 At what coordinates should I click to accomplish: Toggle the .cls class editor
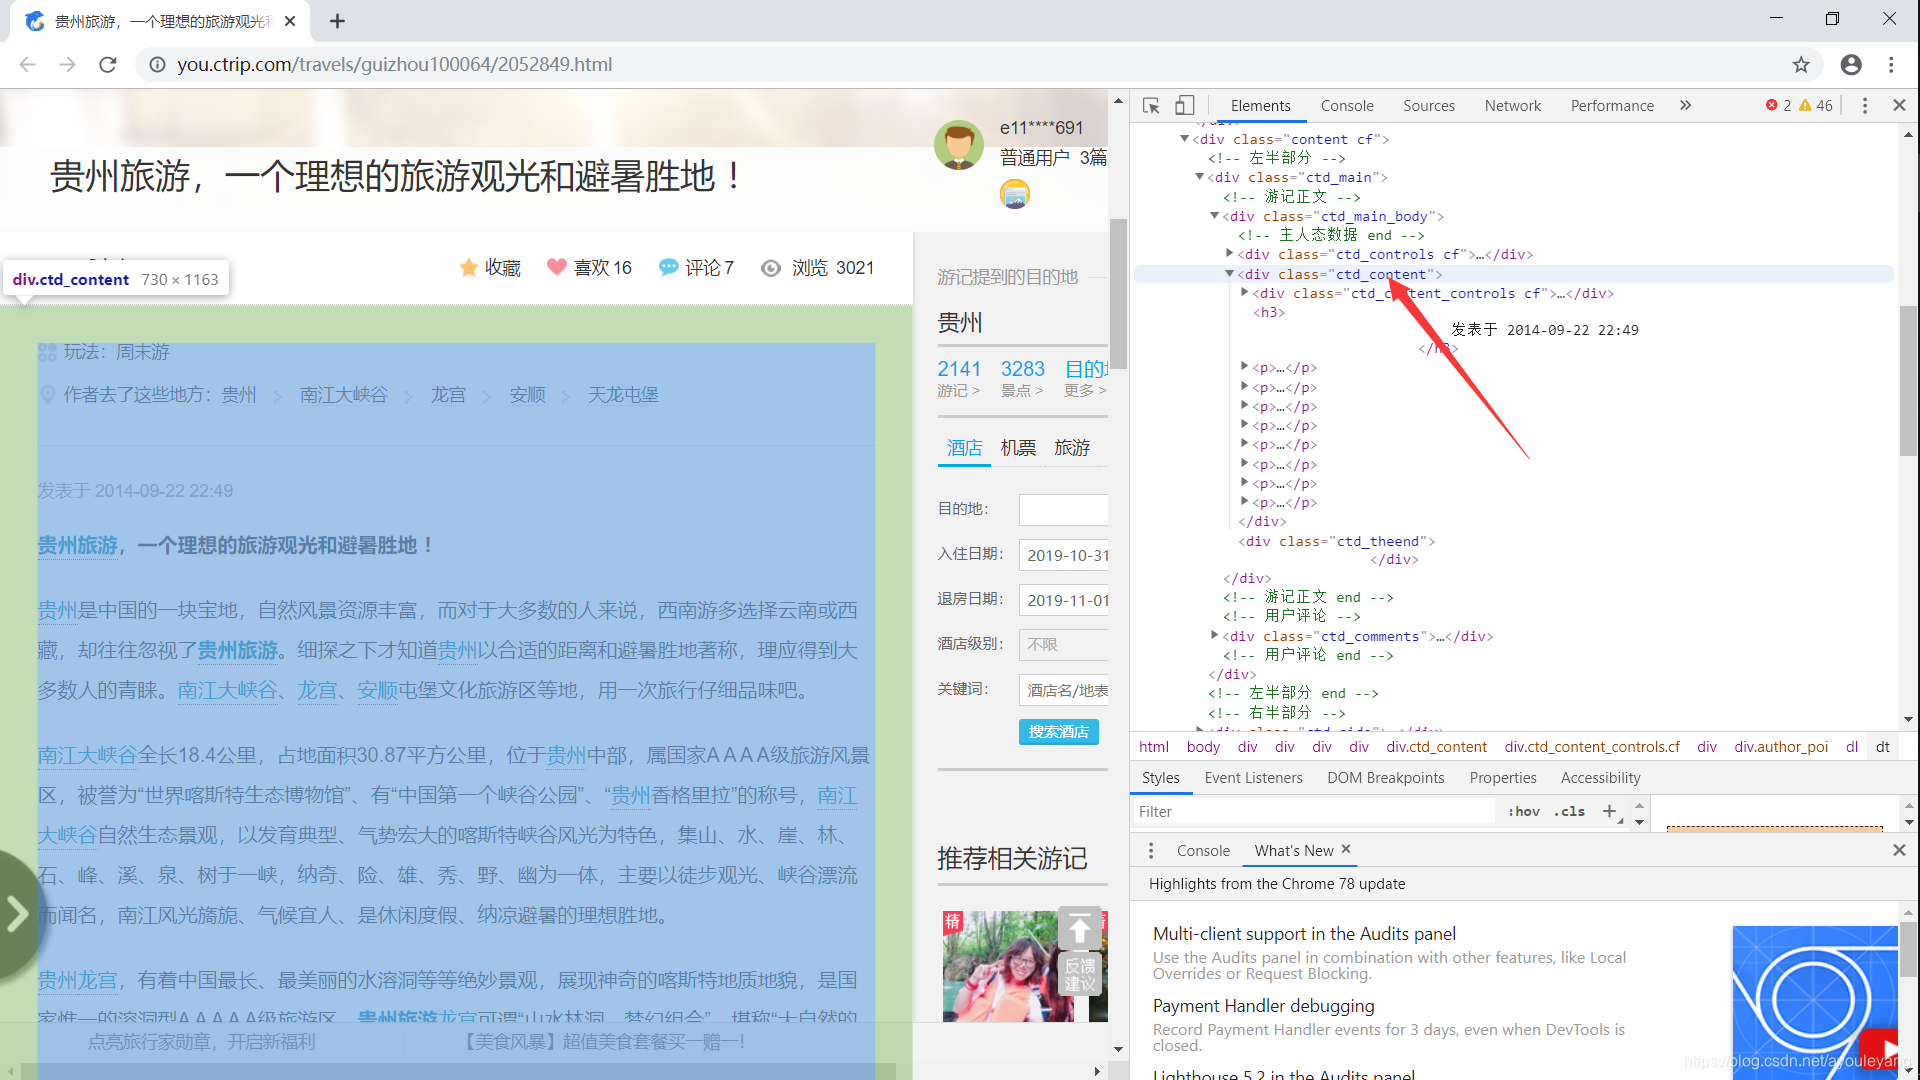click(1569, 811)
